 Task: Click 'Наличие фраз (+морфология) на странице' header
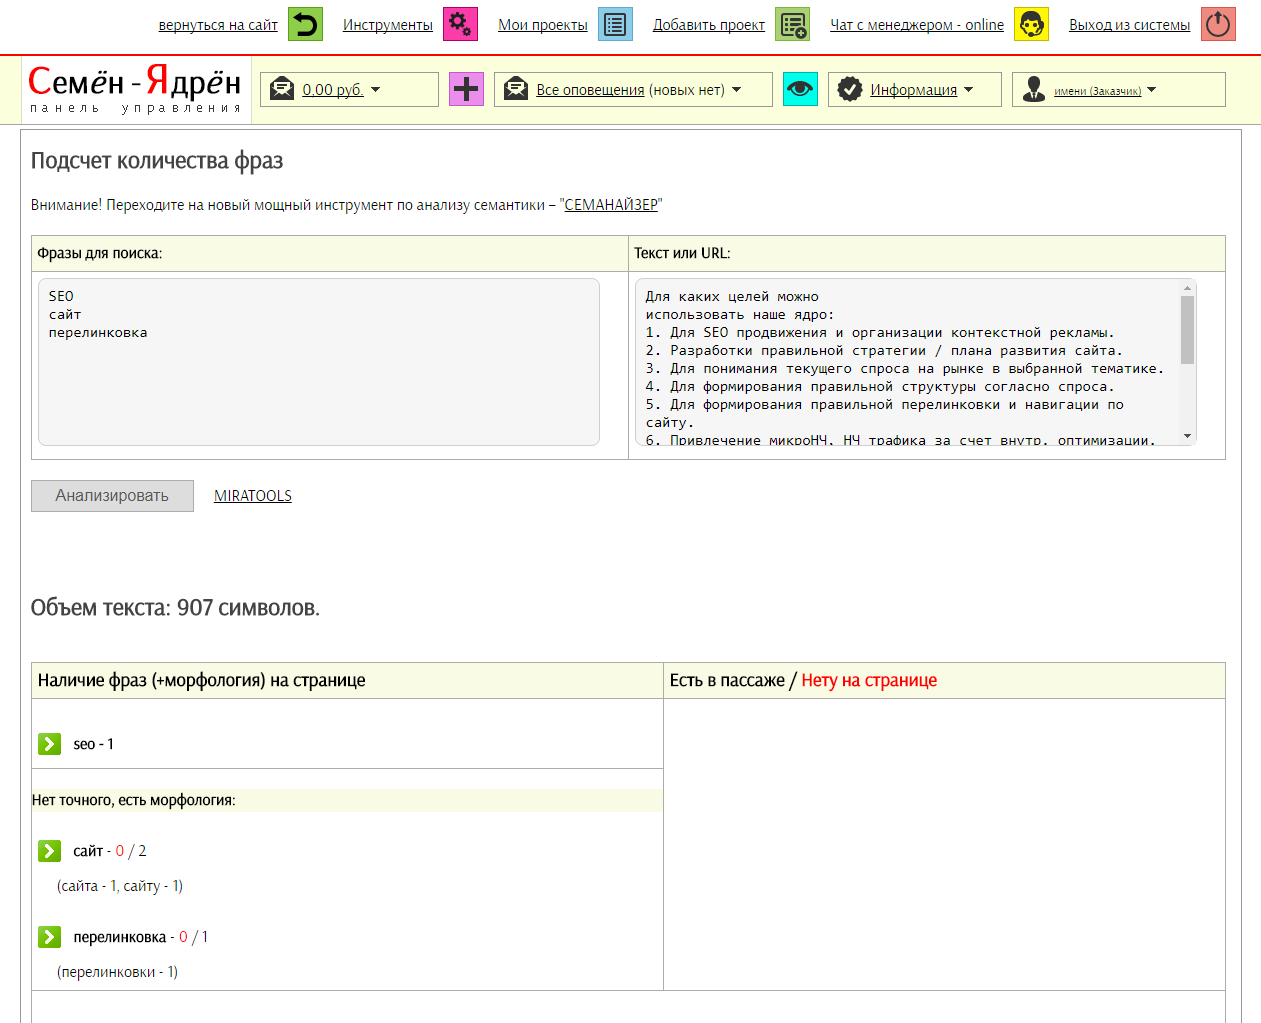coord(202,680)
